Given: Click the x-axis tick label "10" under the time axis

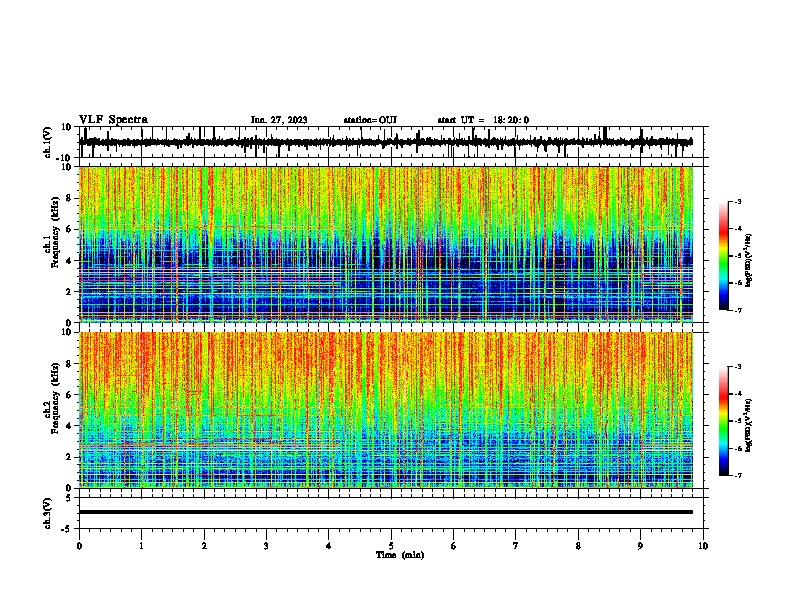Looking at the screenshot, I should [x=703, y=546].
